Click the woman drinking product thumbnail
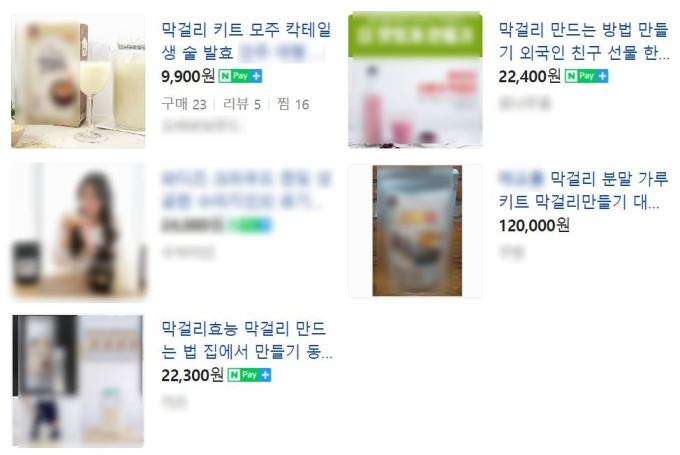Image resolution: width=680 pixels, height=455 pixels. (x=78, y=231)
